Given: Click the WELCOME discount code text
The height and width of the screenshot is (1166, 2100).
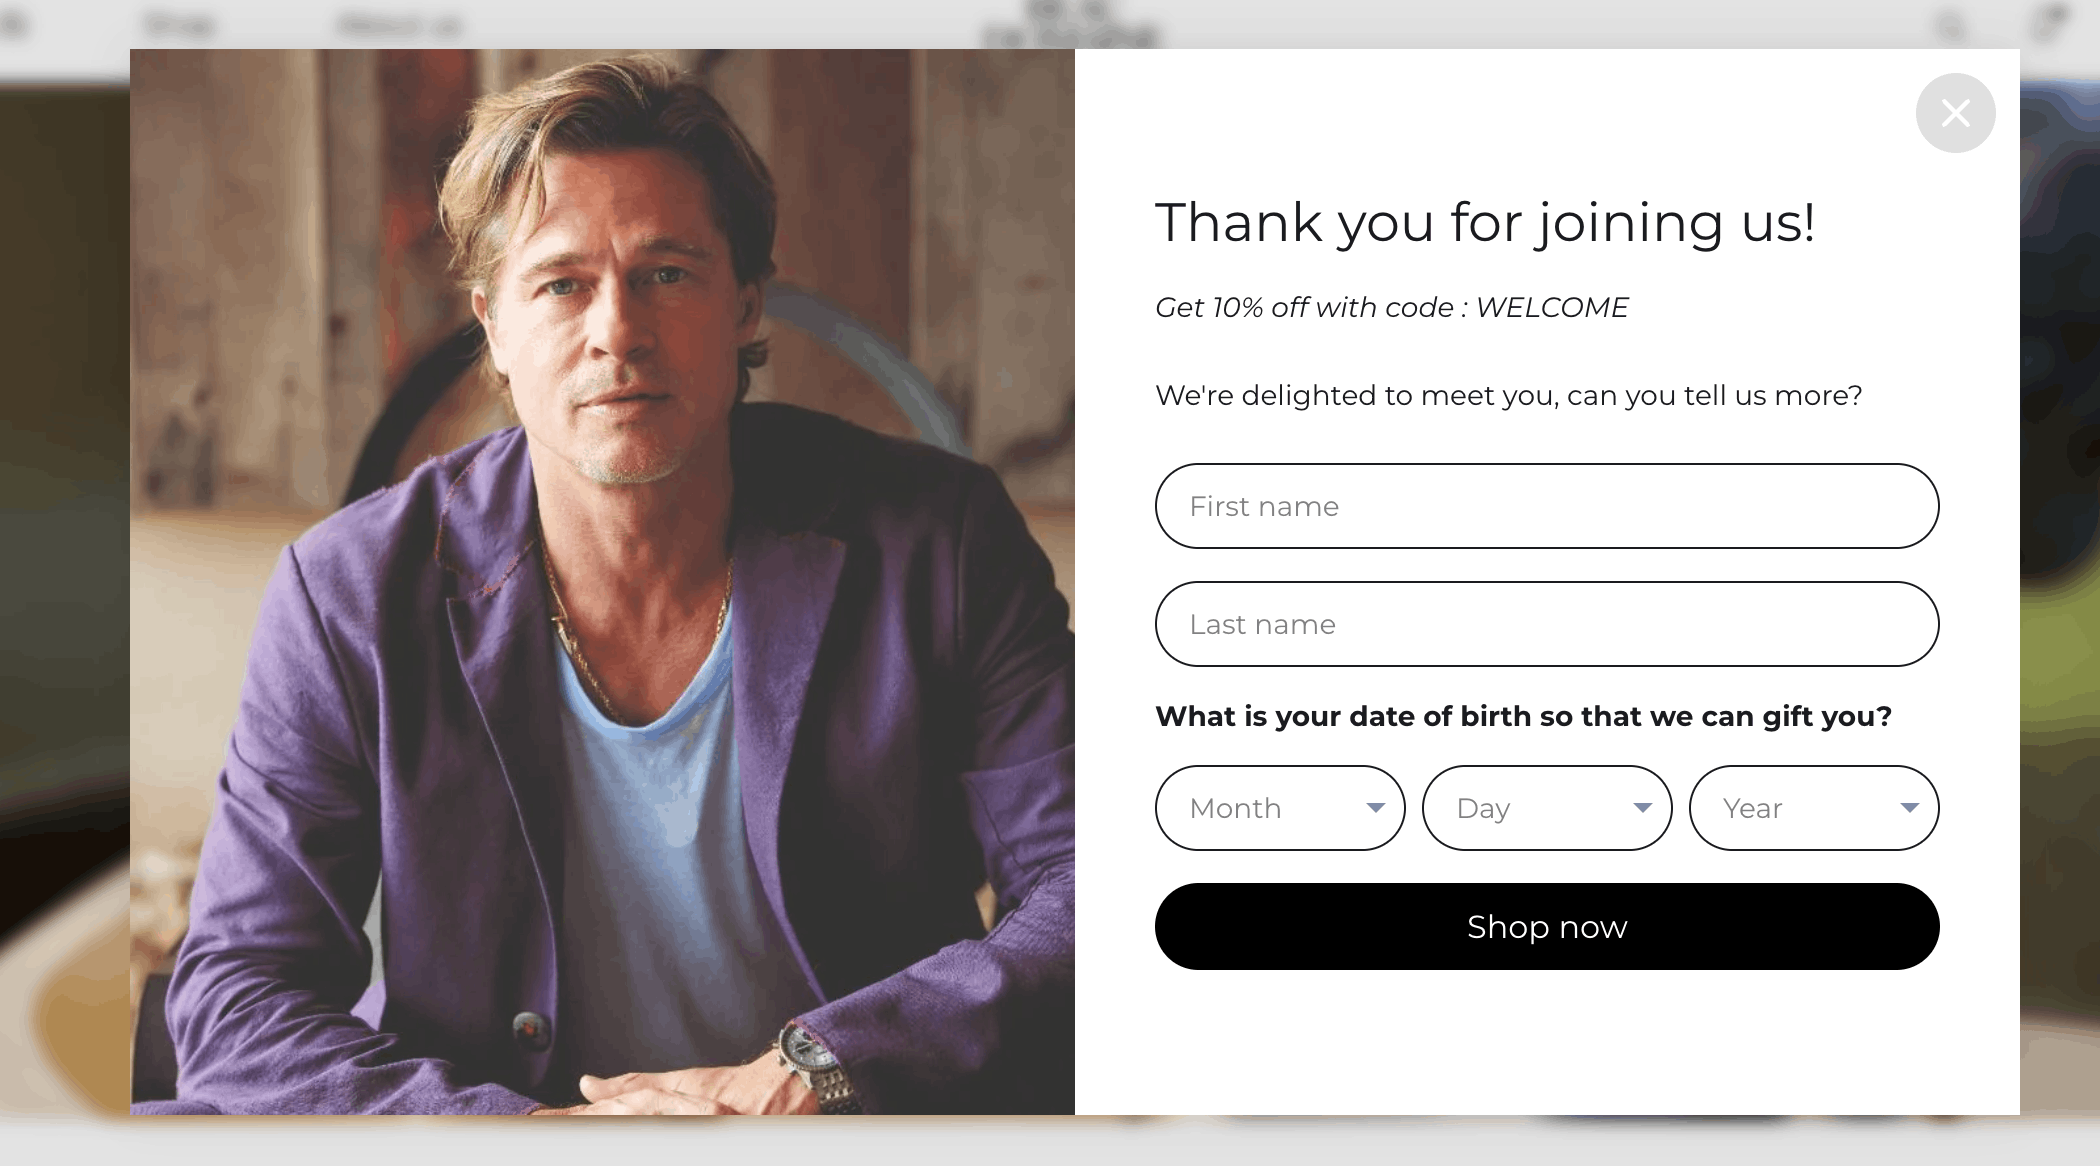Looking at the screenshot, I should tap(1551, 307).
